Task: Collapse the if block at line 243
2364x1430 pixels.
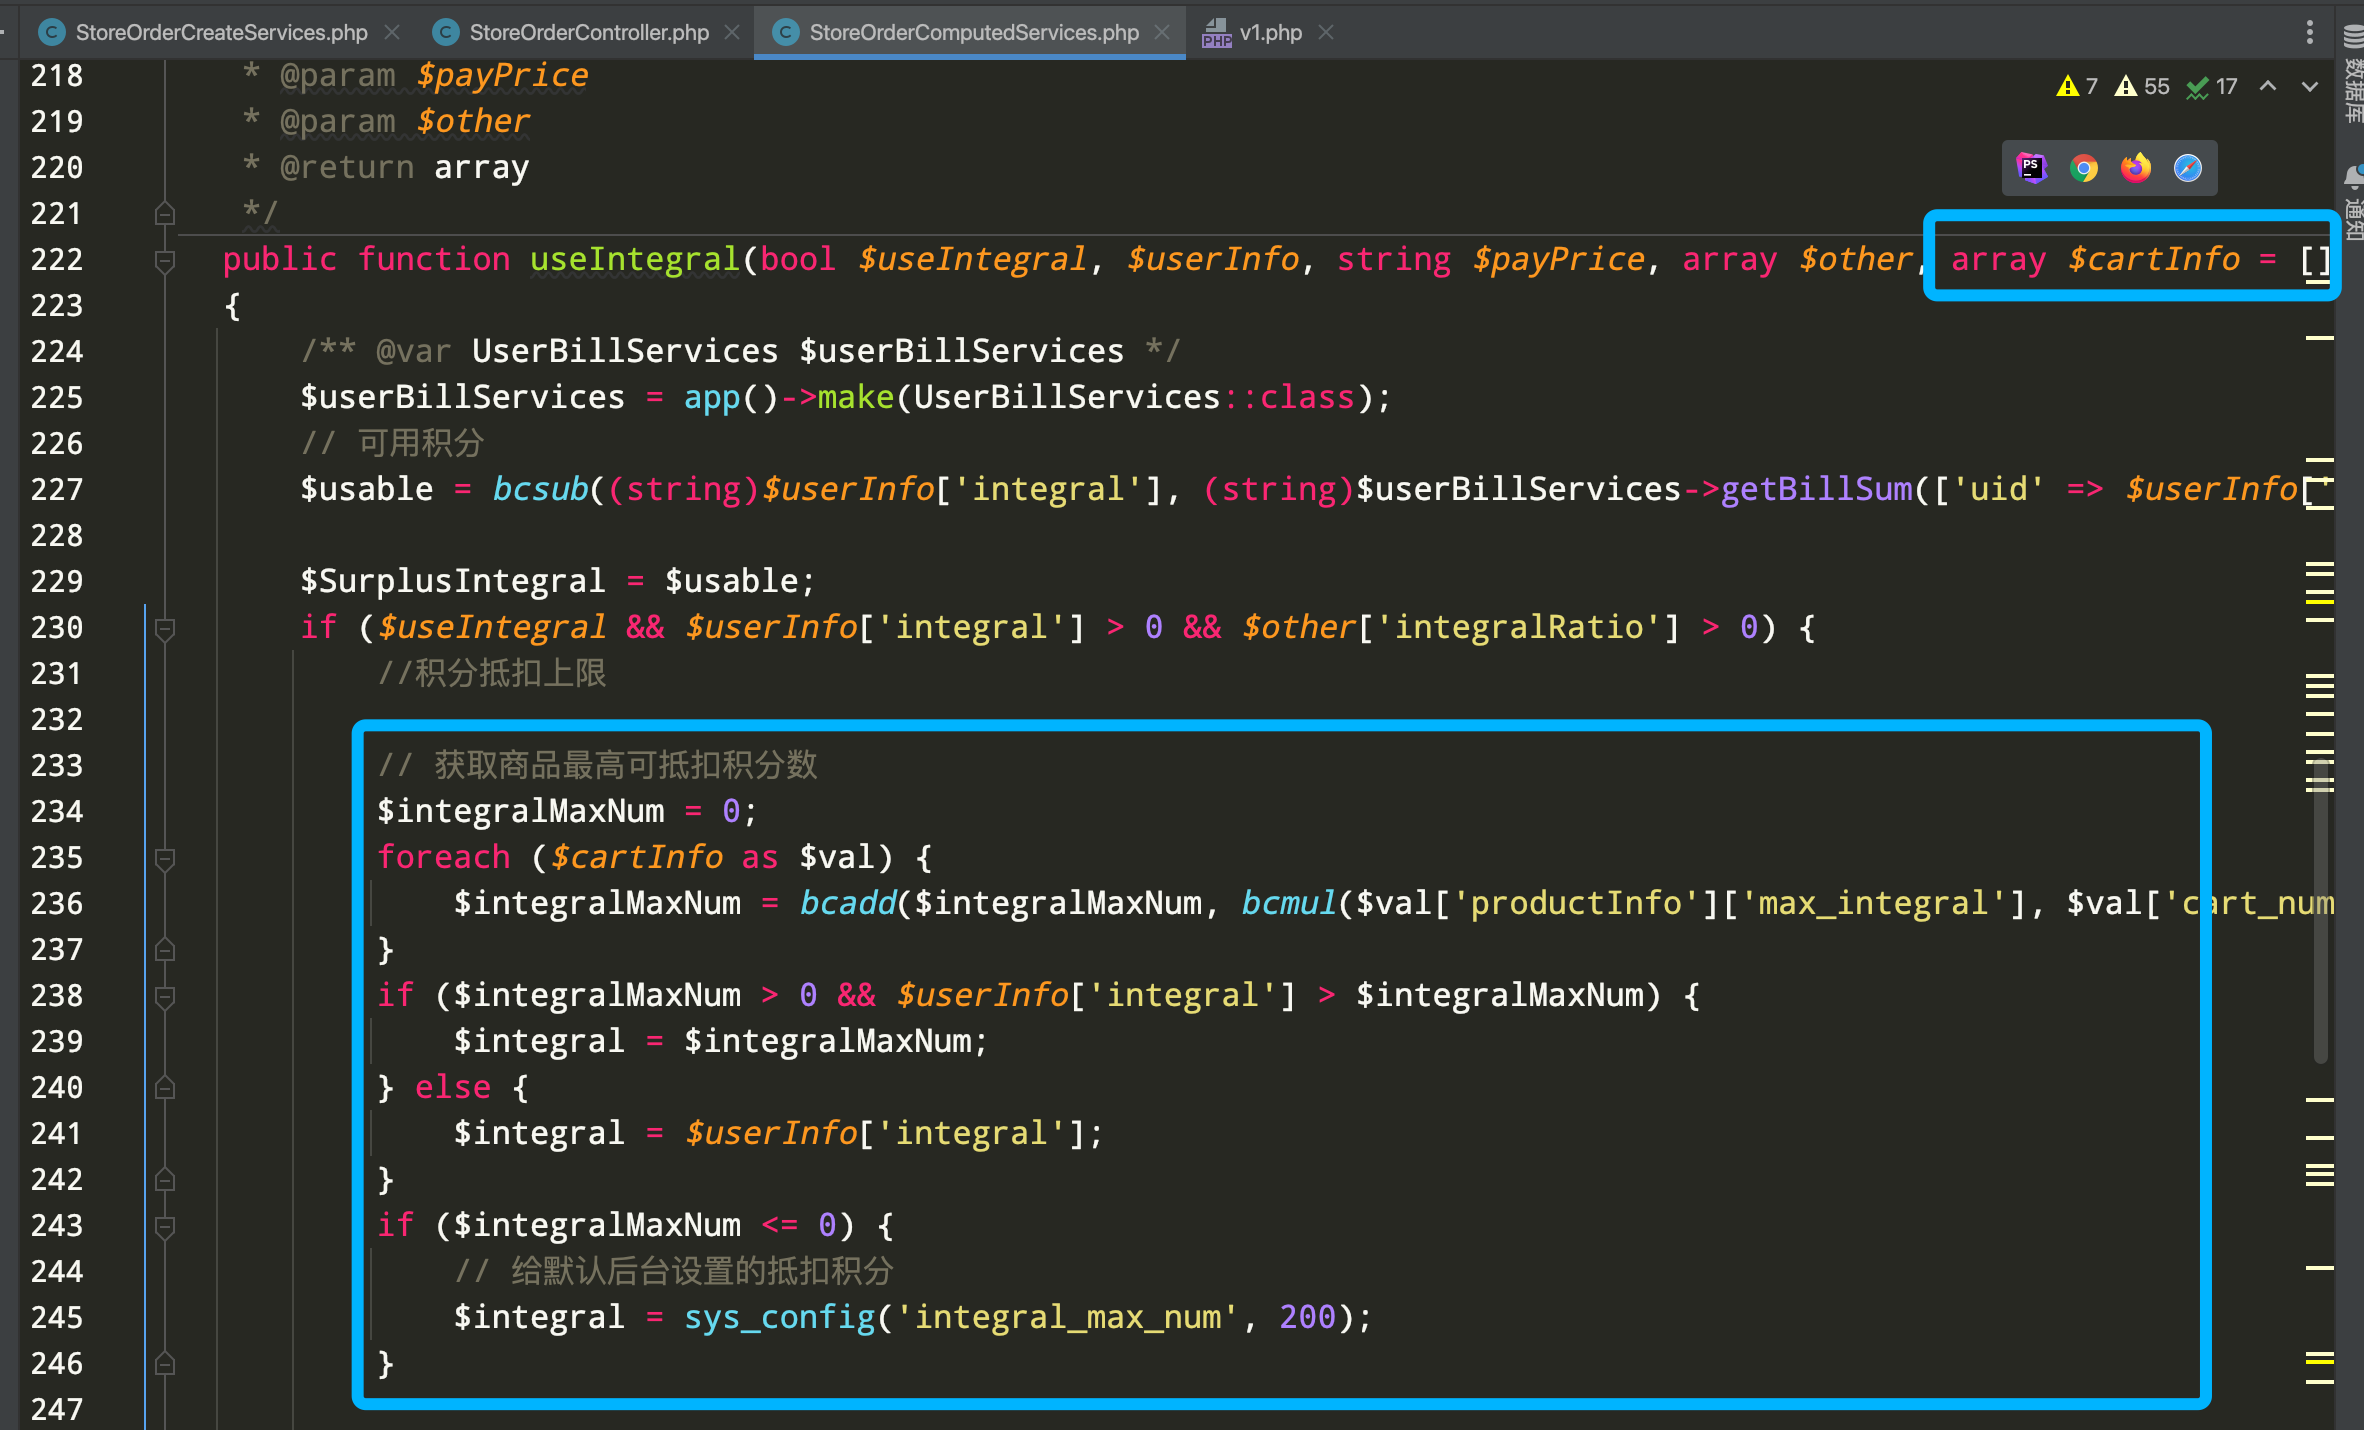Action: tap(165, 1226)
